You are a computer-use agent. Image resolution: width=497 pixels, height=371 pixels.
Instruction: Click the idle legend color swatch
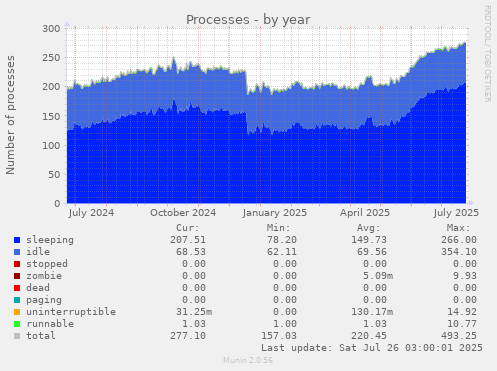(x=17, y=252)
